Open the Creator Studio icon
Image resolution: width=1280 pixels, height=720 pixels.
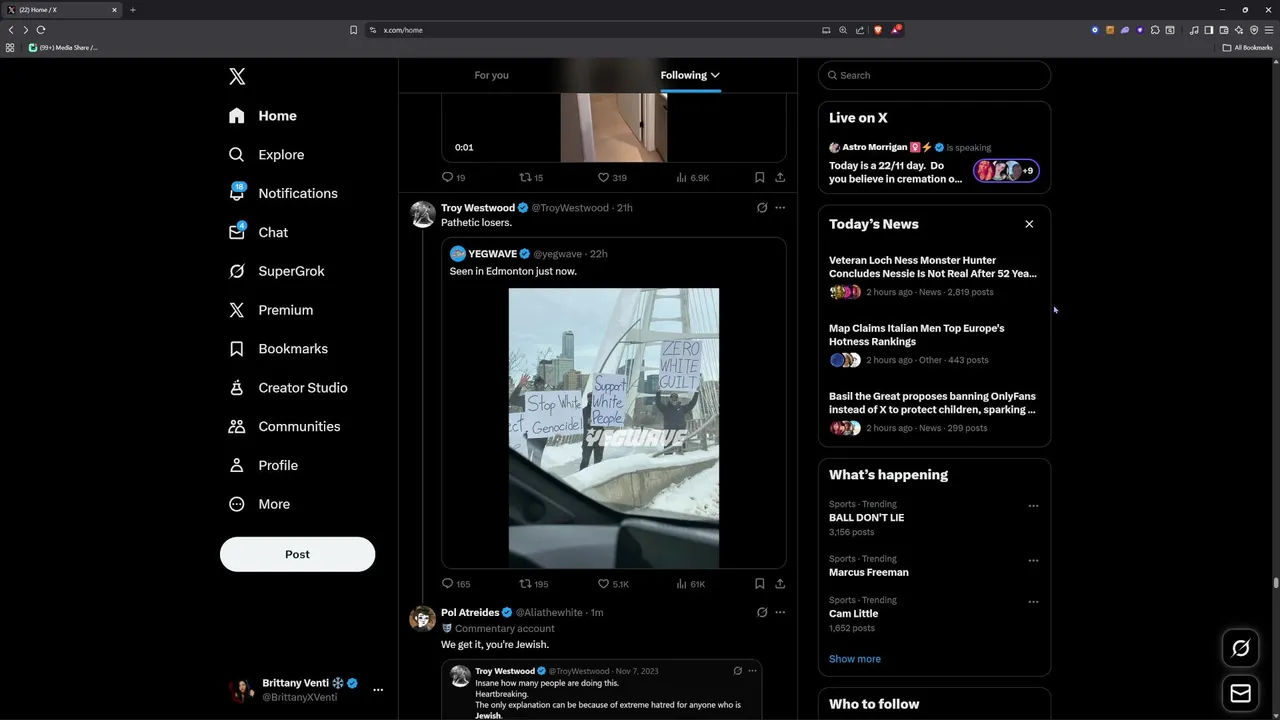click(237, 388)
